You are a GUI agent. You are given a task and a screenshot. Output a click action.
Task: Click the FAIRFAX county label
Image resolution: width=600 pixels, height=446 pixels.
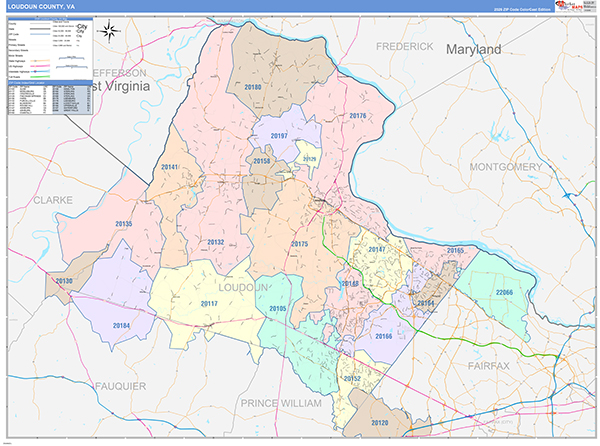[489, 366]
